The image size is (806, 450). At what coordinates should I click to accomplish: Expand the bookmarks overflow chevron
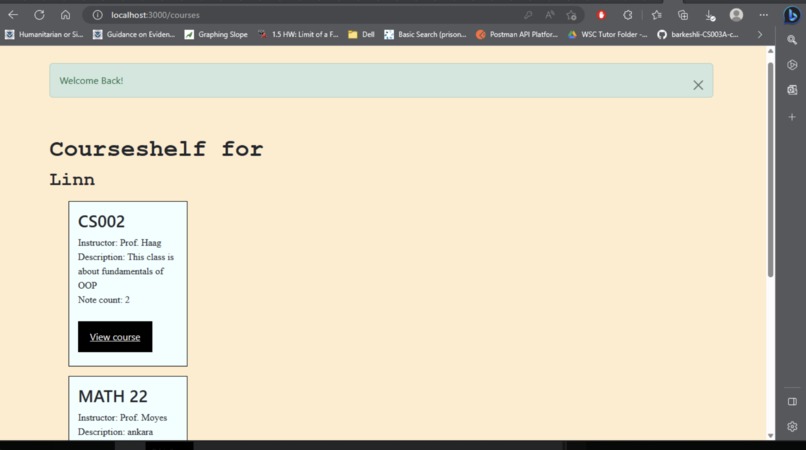[x=760, y=34]
